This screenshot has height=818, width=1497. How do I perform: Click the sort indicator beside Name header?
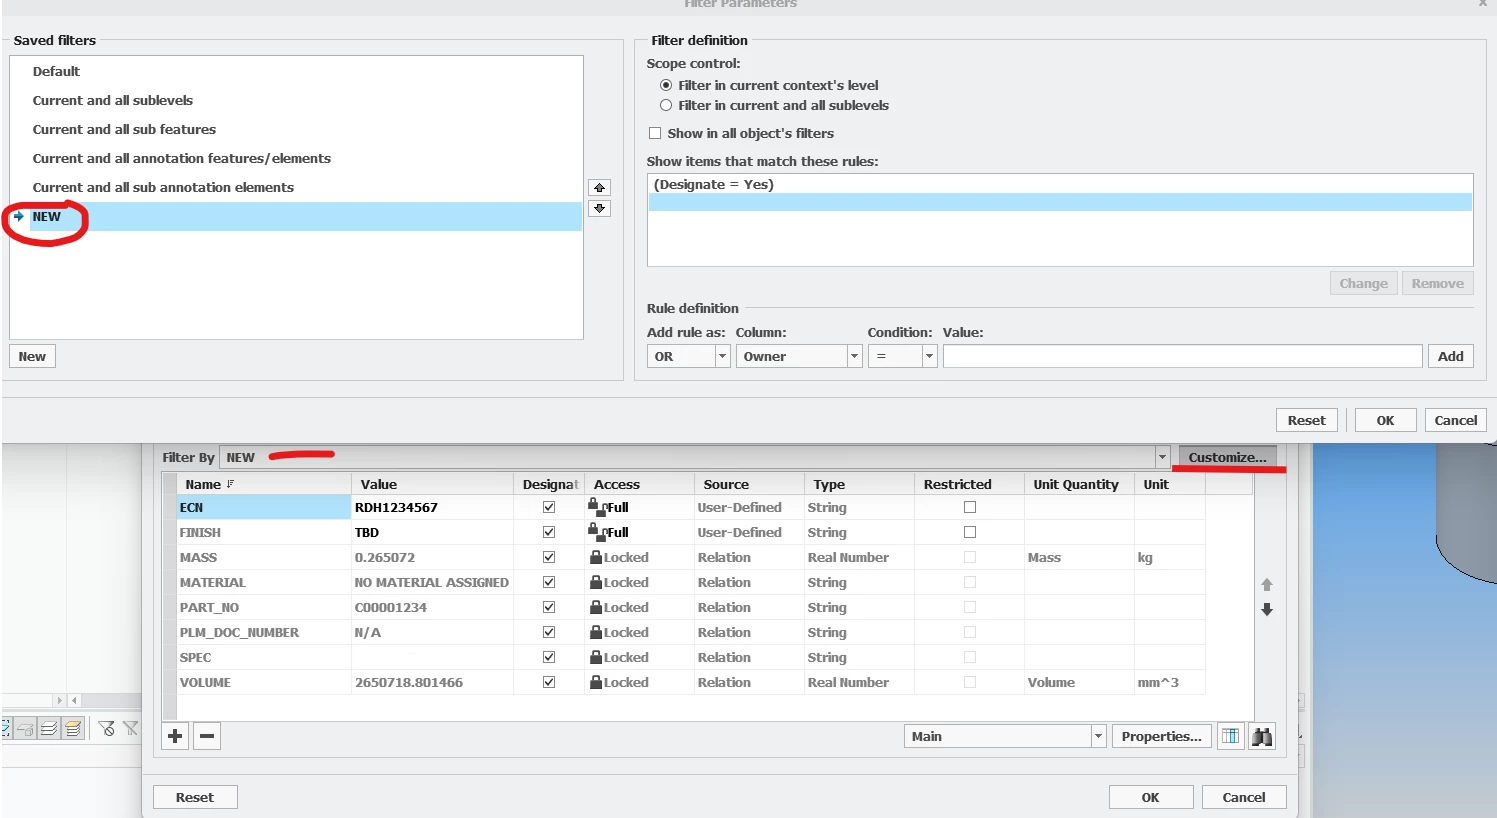[231, 484]
